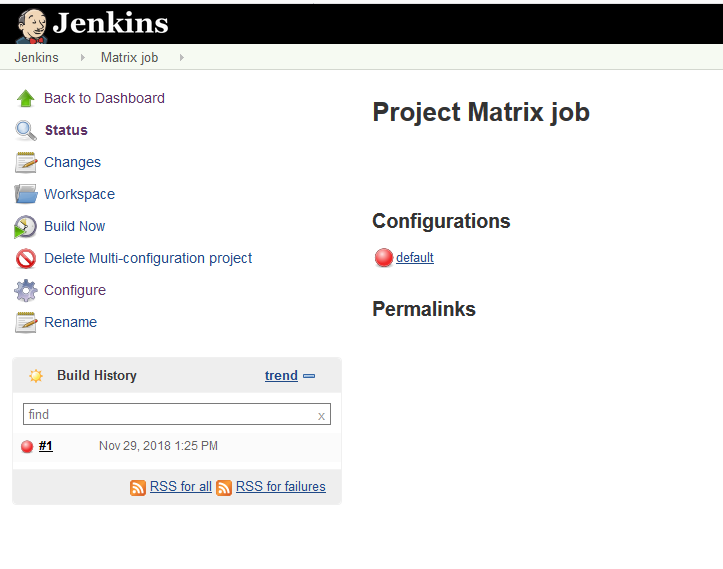
Task: Open the Changes link
Action: (72, 162)
